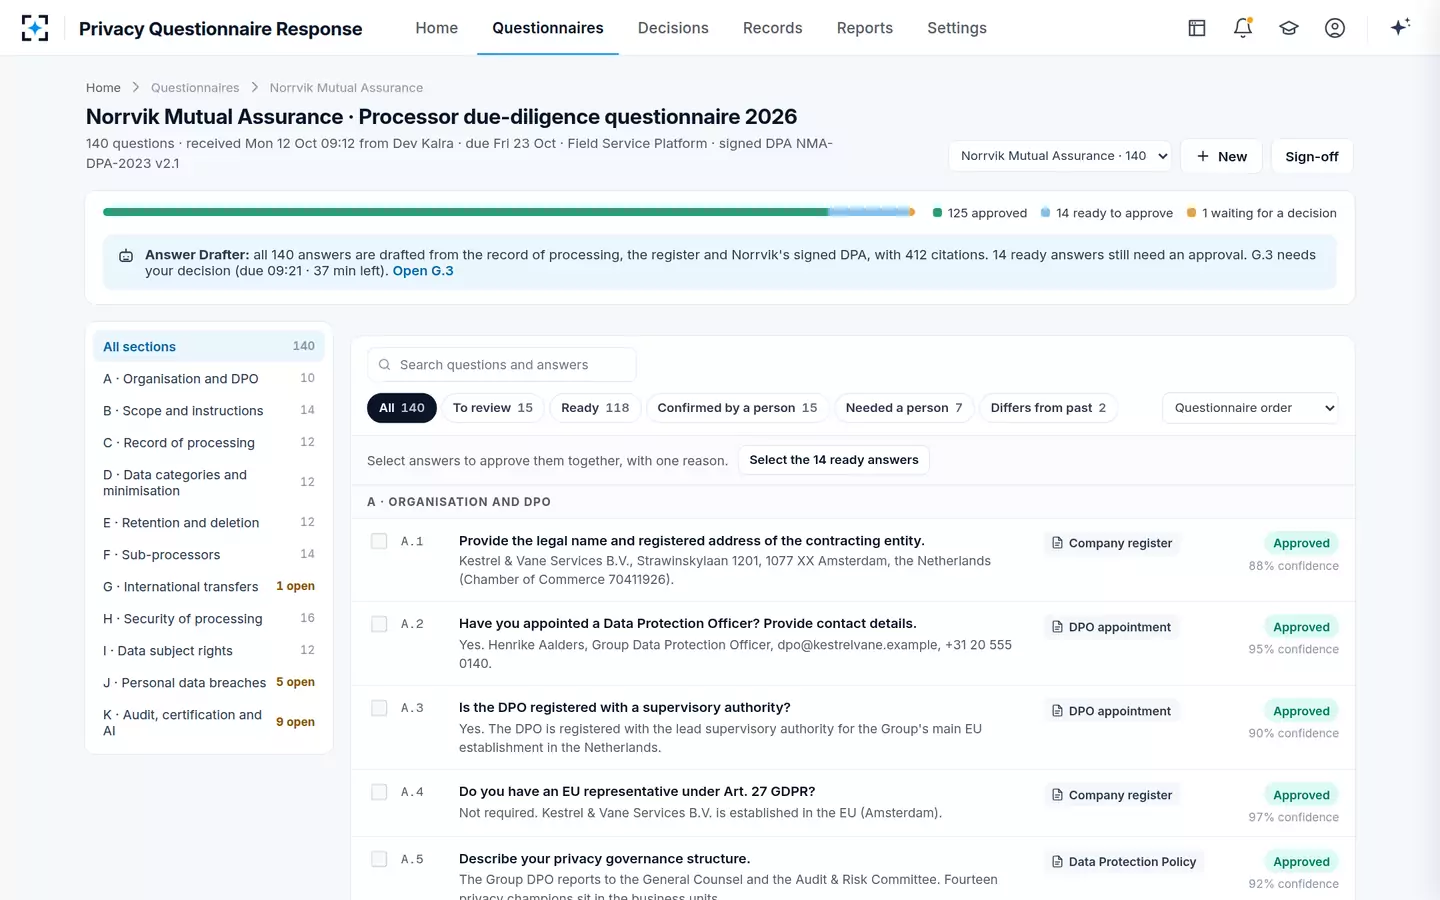Tick the checkbox for question A.4
The image size is (1440, 900).
tap(379, 792)
